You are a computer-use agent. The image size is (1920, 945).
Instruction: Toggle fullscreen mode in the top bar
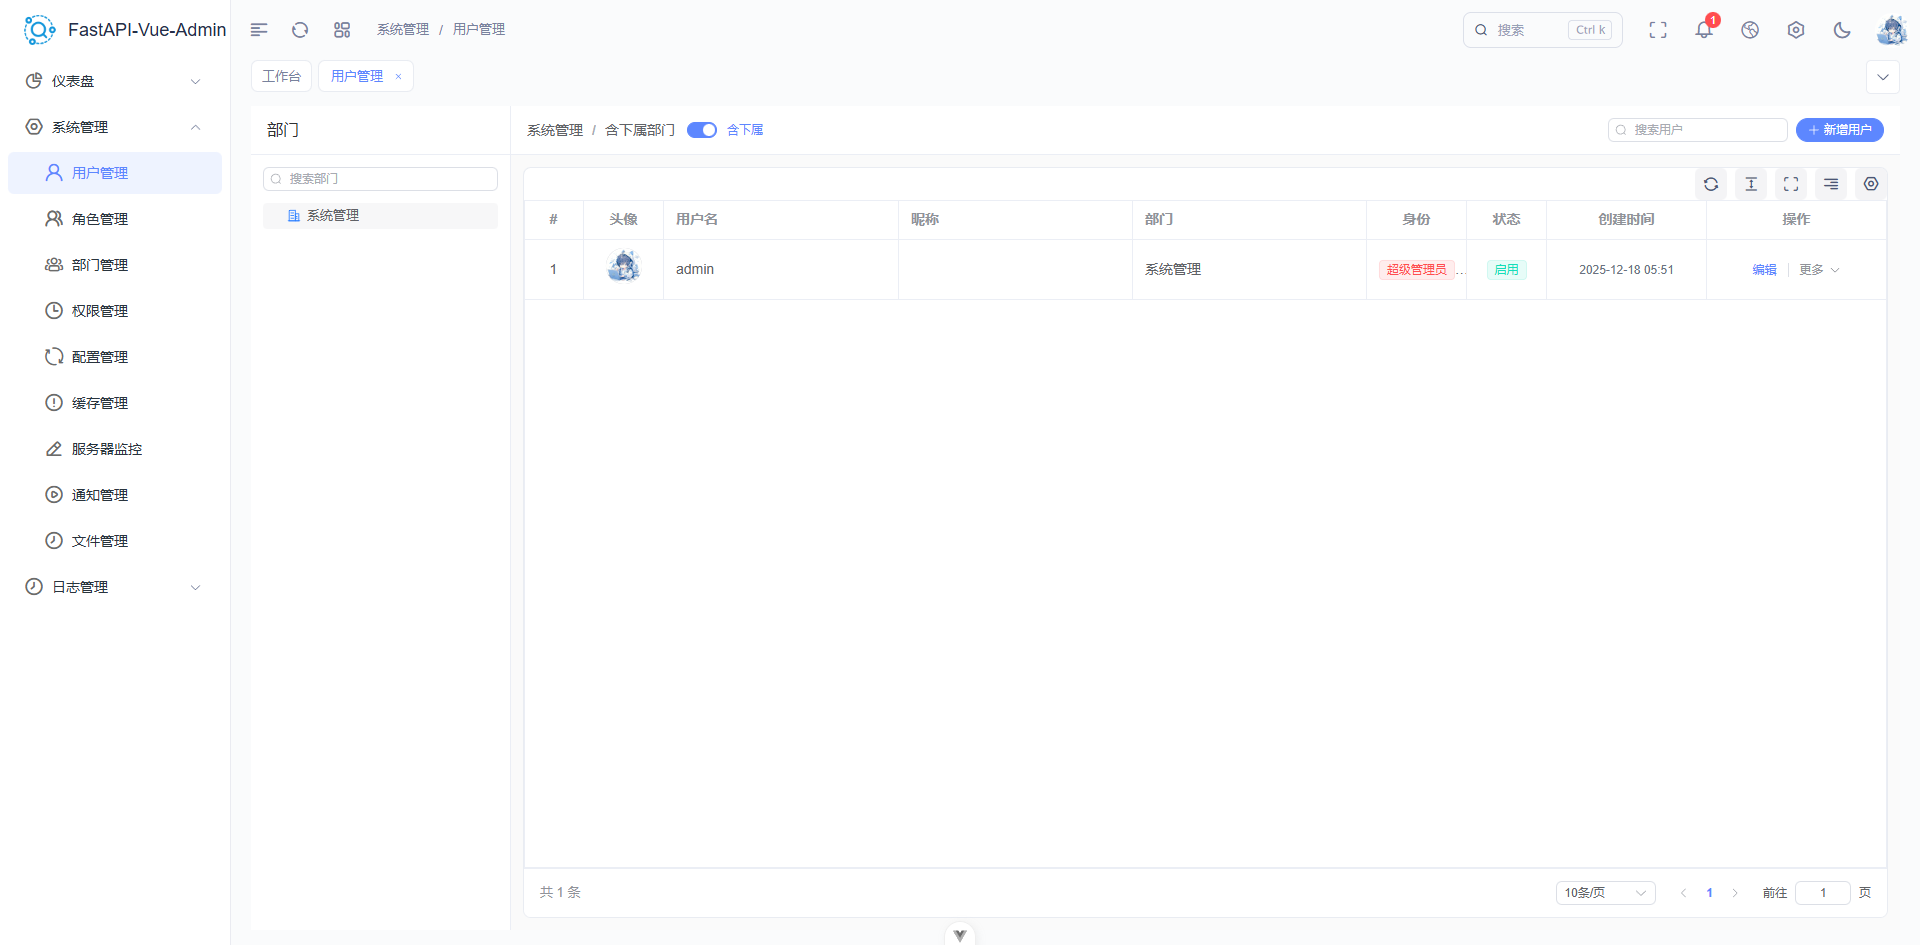pos(1657,30)
